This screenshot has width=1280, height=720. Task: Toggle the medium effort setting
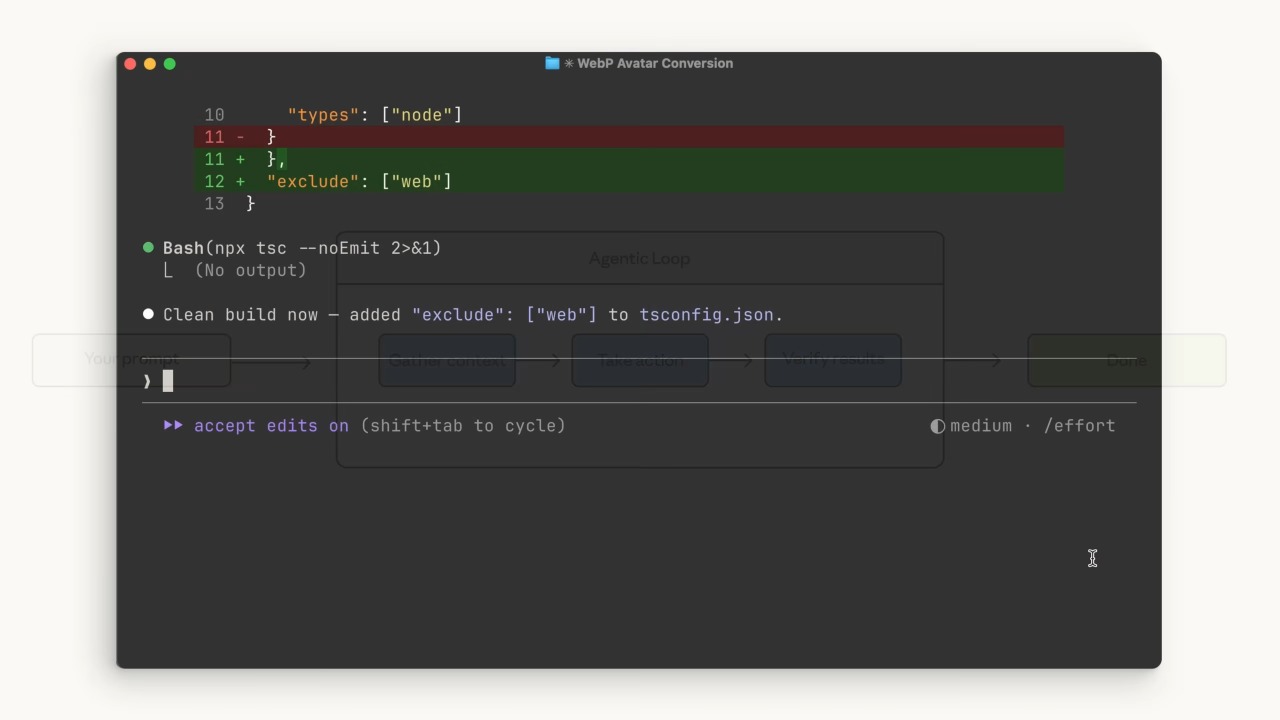tap(981, 426)
